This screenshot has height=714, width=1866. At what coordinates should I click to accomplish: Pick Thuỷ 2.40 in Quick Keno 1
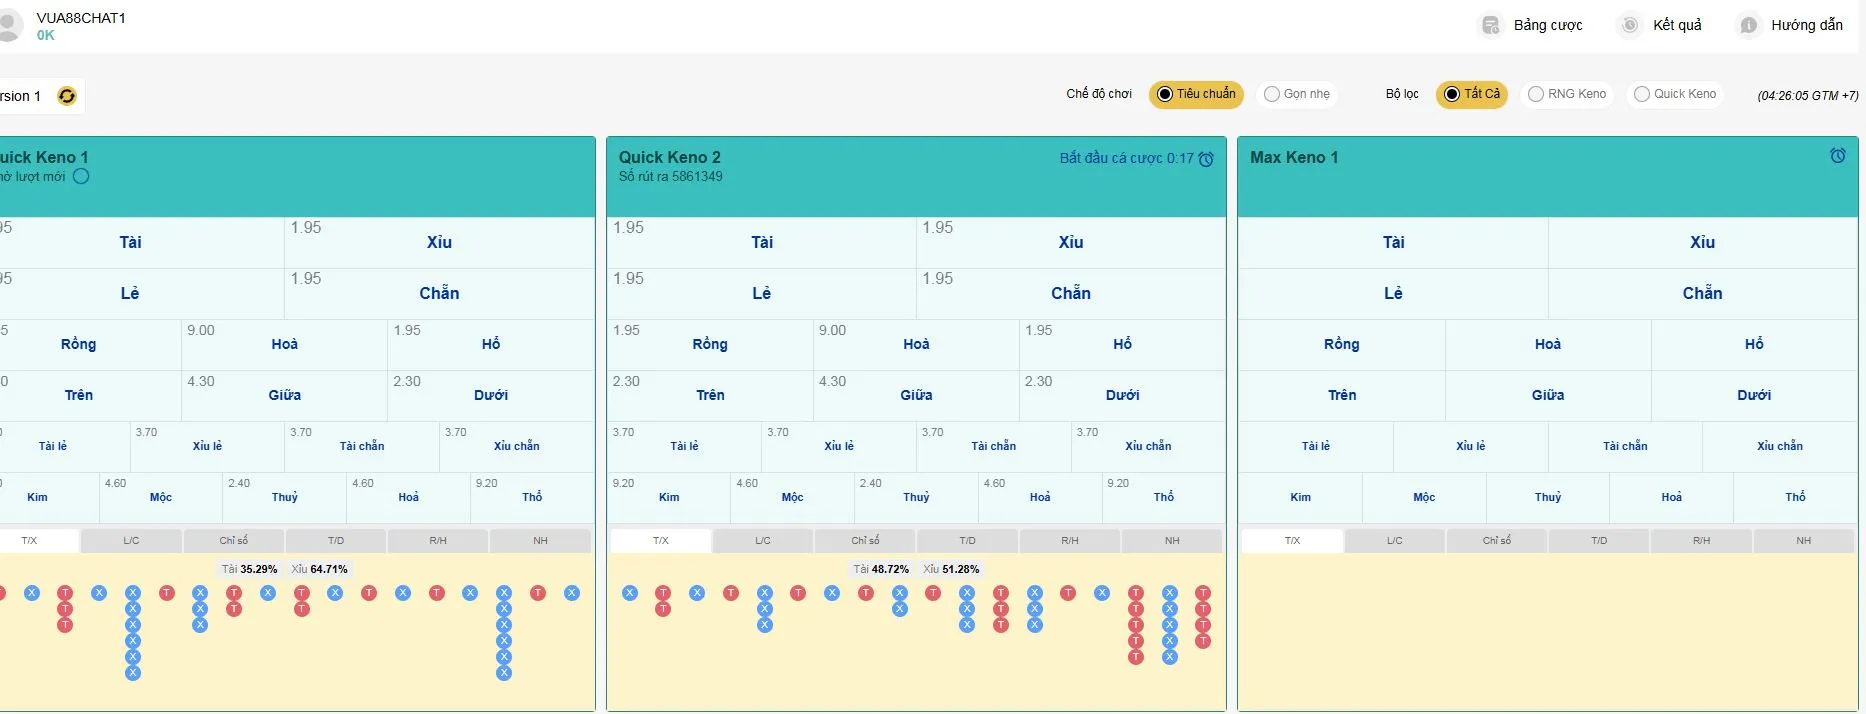[x=284, y=498]
